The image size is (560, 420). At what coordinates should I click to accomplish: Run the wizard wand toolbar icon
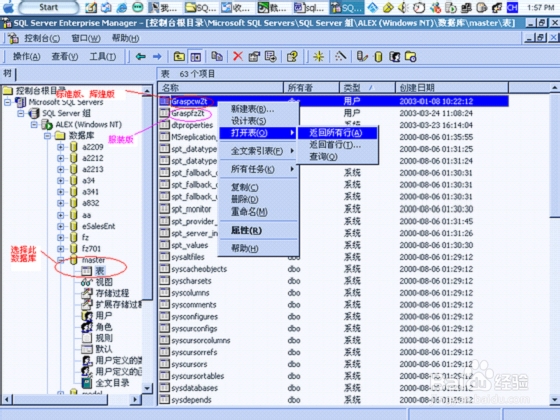(340, 56)
